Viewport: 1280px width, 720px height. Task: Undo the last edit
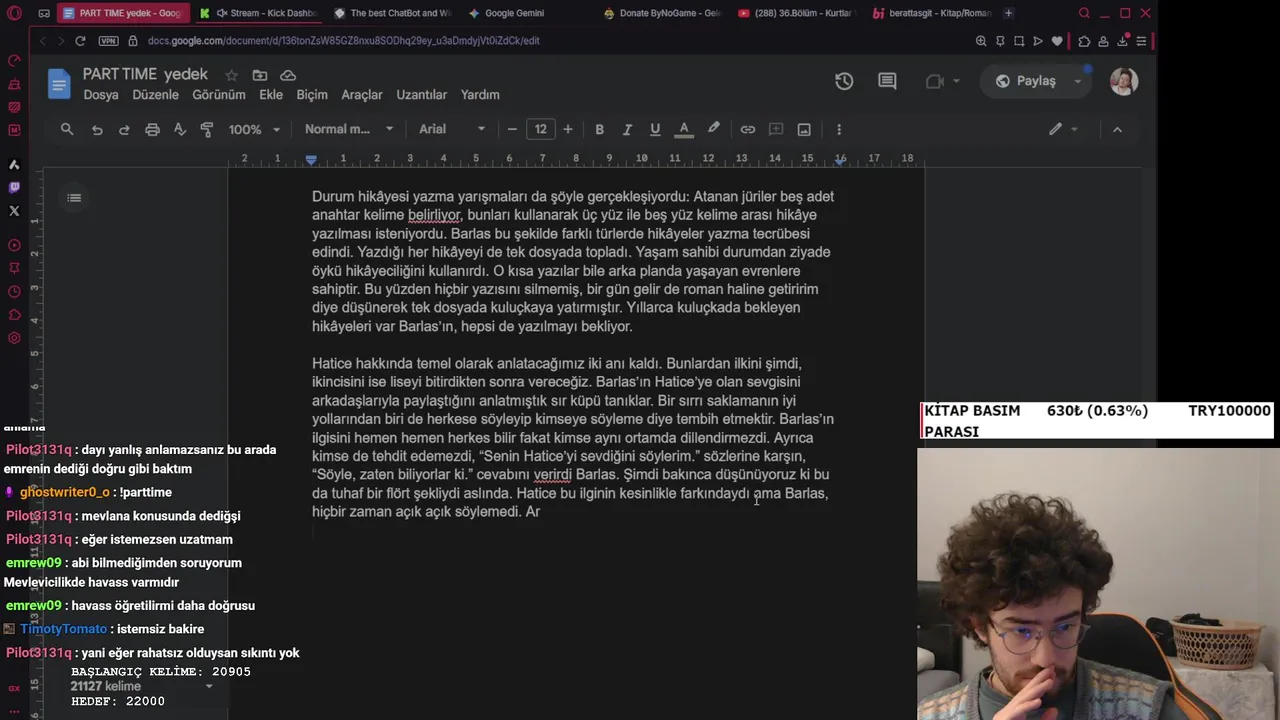97,129
